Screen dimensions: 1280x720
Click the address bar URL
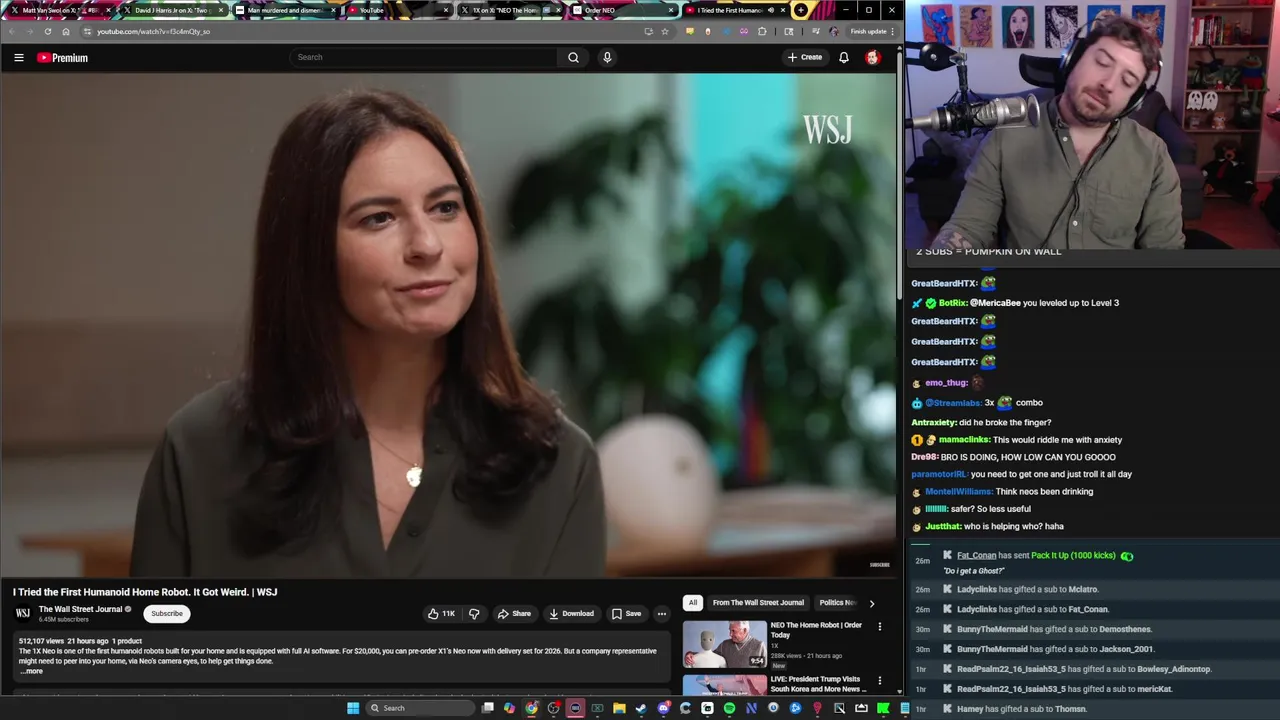pos(153,31)
